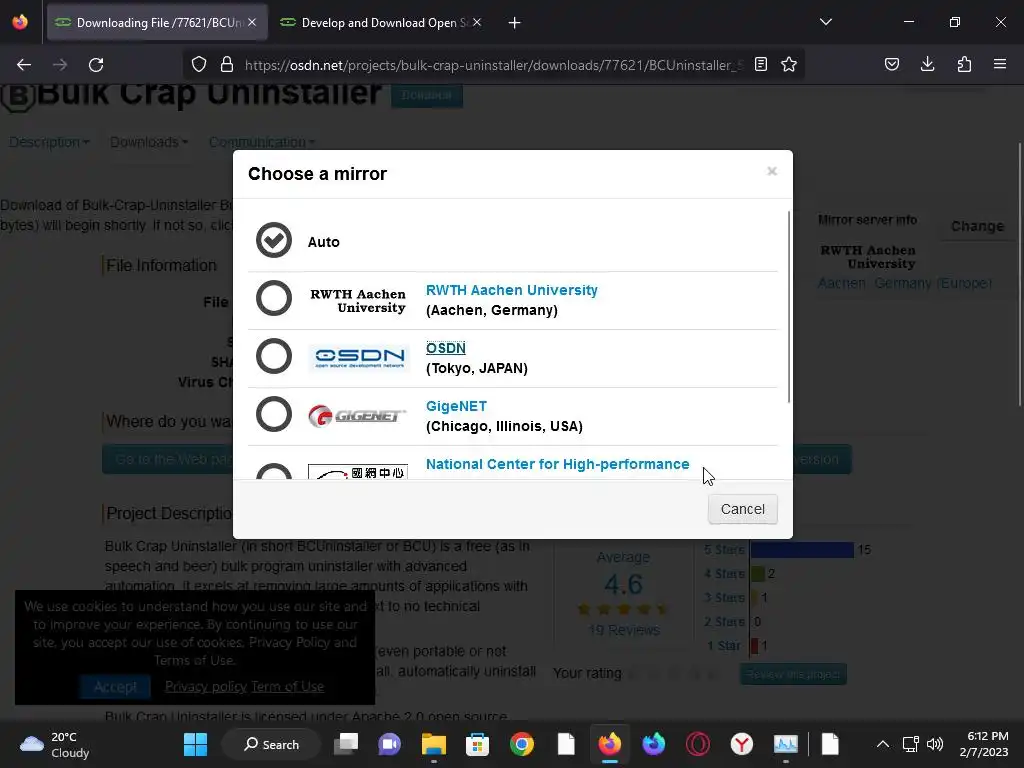Show hidden system tray icons
The image size is (1024, 768).
(x=882, y=744)
